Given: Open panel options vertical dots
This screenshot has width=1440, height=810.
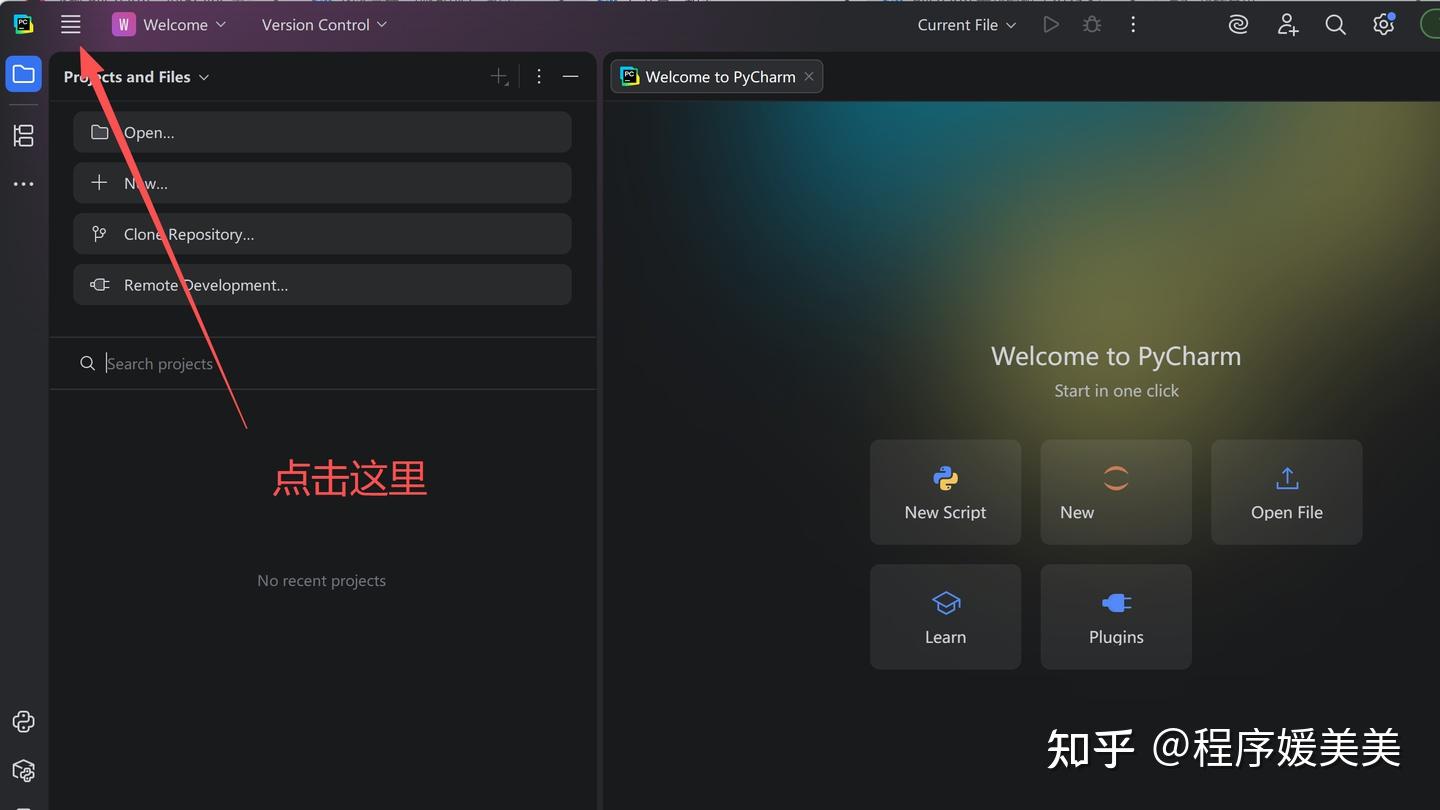Looking at the screenshot, I should click(x=539, y=77).
